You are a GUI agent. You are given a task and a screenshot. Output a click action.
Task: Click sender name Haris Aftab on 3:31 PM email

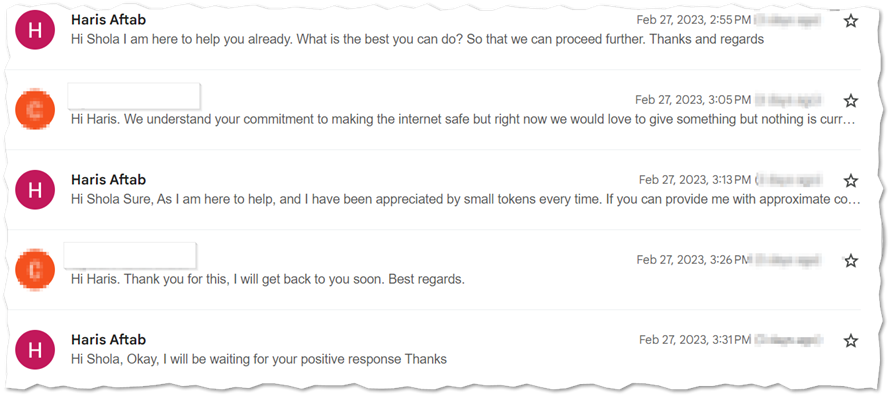pyautogui.click(x=108, y=339)
